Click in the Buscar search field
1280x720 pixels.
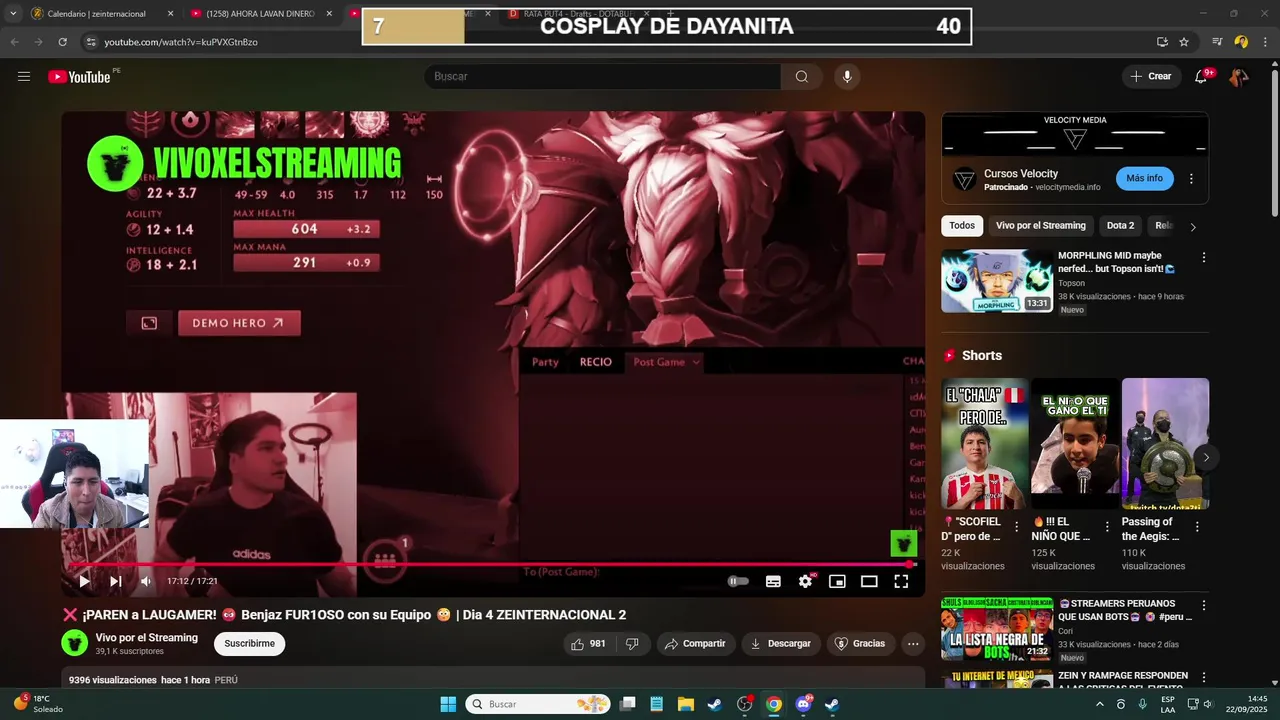[x=603, y=77]
